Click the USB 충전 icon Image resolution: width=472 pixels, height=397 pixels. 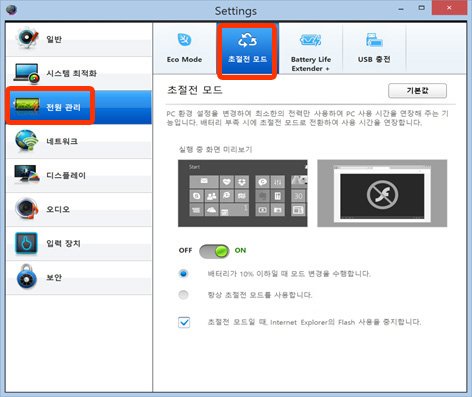pyautogui.click(x=374, y=40)
